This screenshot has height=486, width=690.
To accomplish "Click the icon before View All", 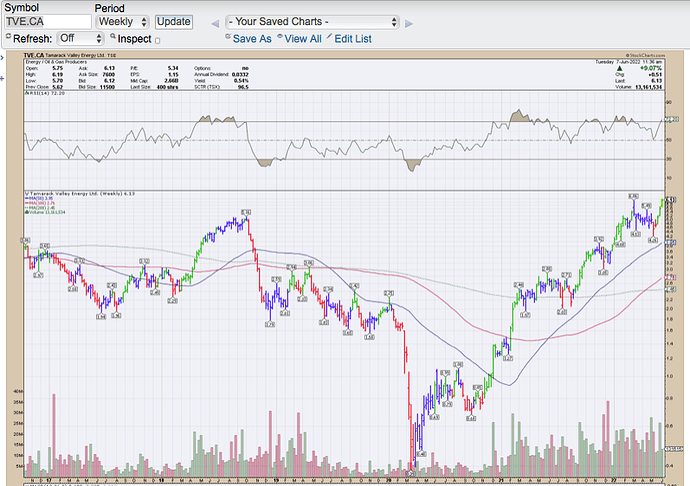I will pos(280,36).
